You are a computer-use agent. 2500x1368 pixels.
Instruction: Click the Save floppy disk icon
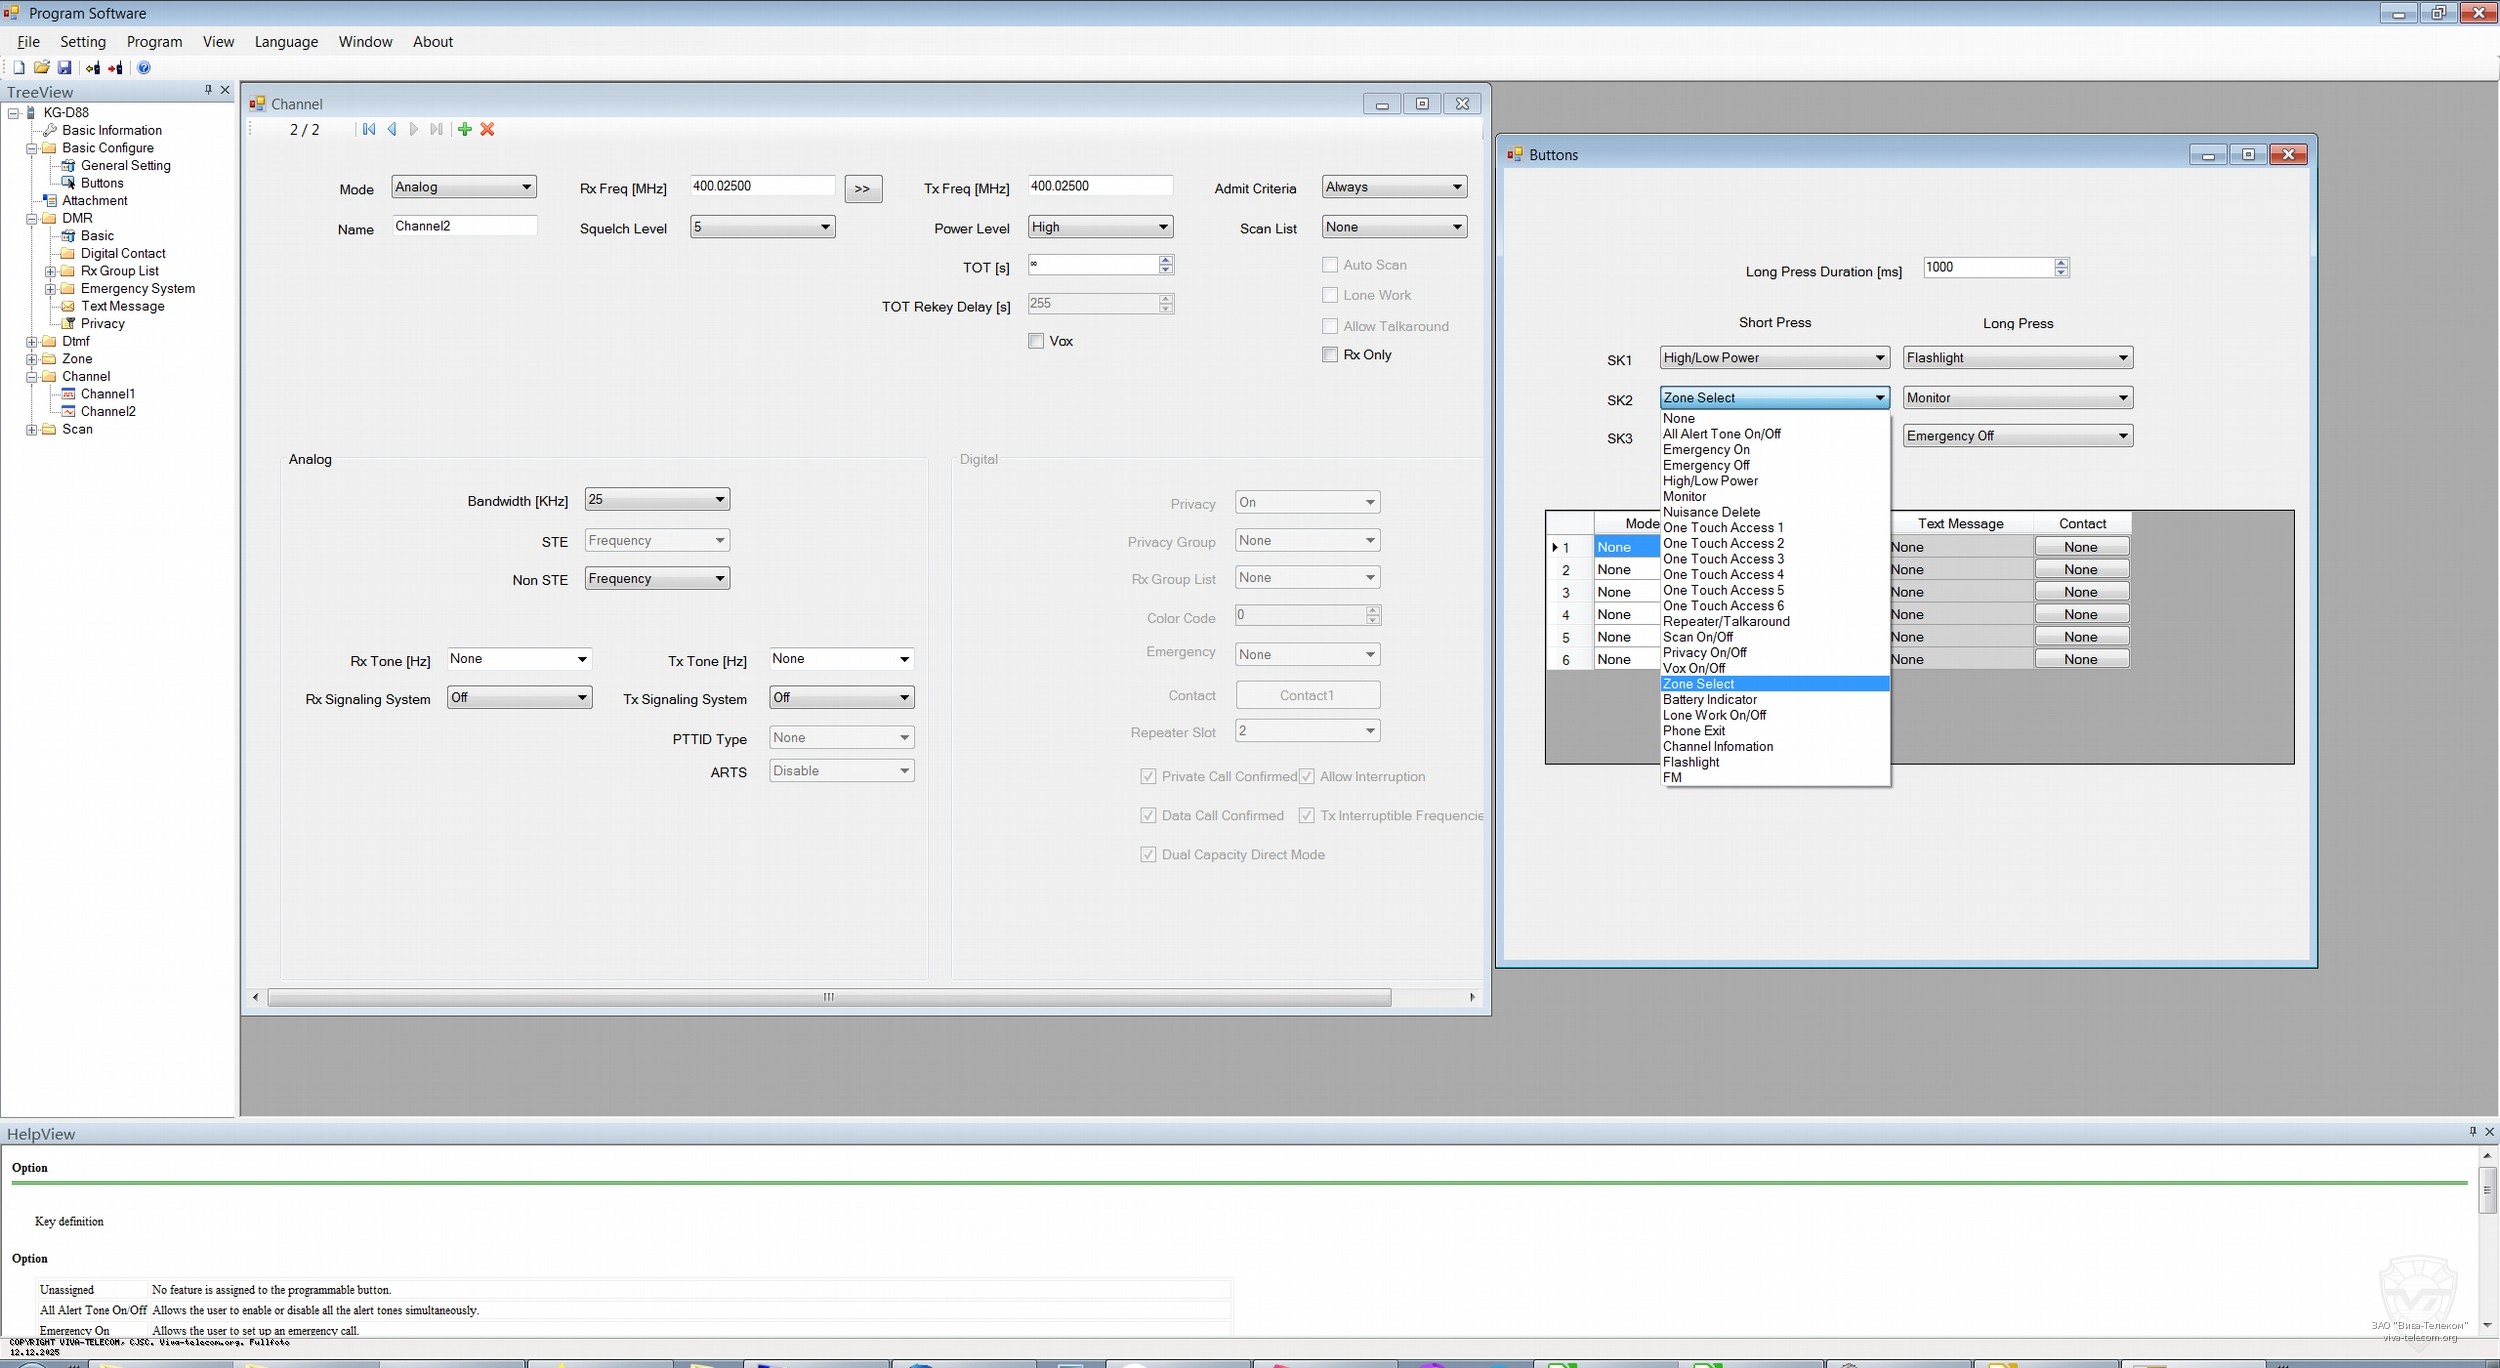coord(64,68)
